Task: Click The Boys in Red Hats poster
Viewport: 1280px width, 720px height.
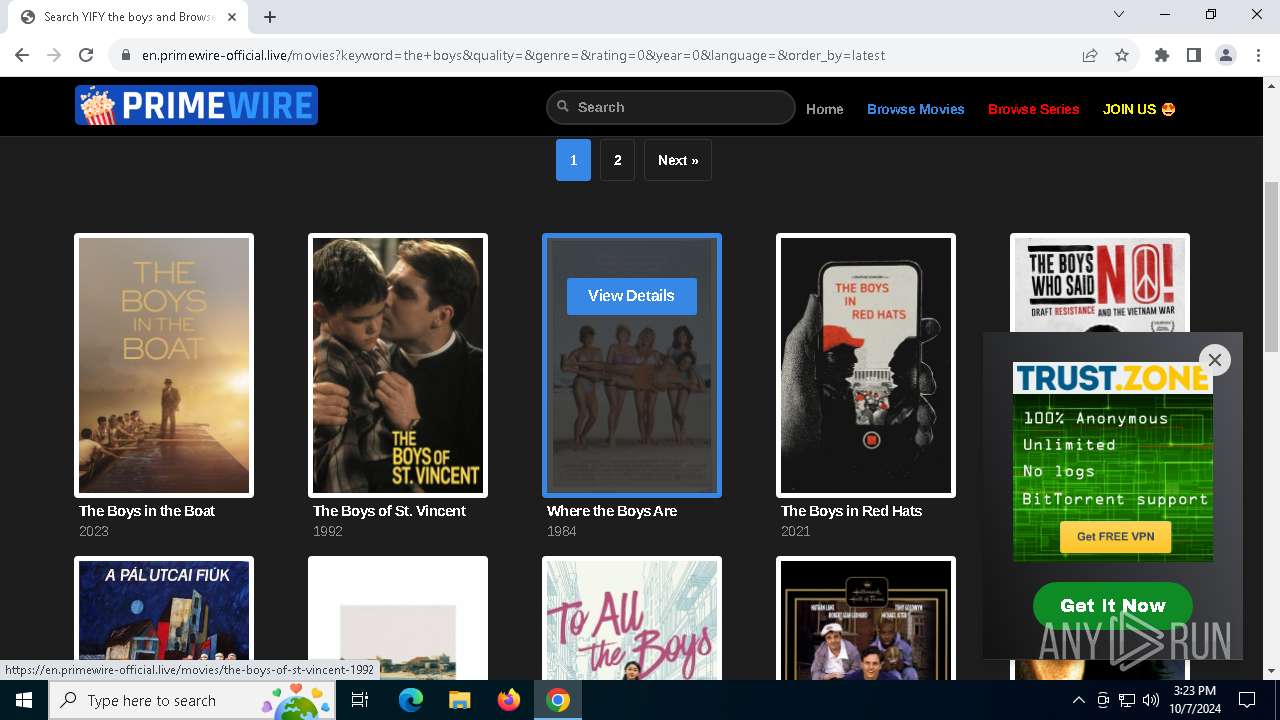Action: click(x=866, y=365)
